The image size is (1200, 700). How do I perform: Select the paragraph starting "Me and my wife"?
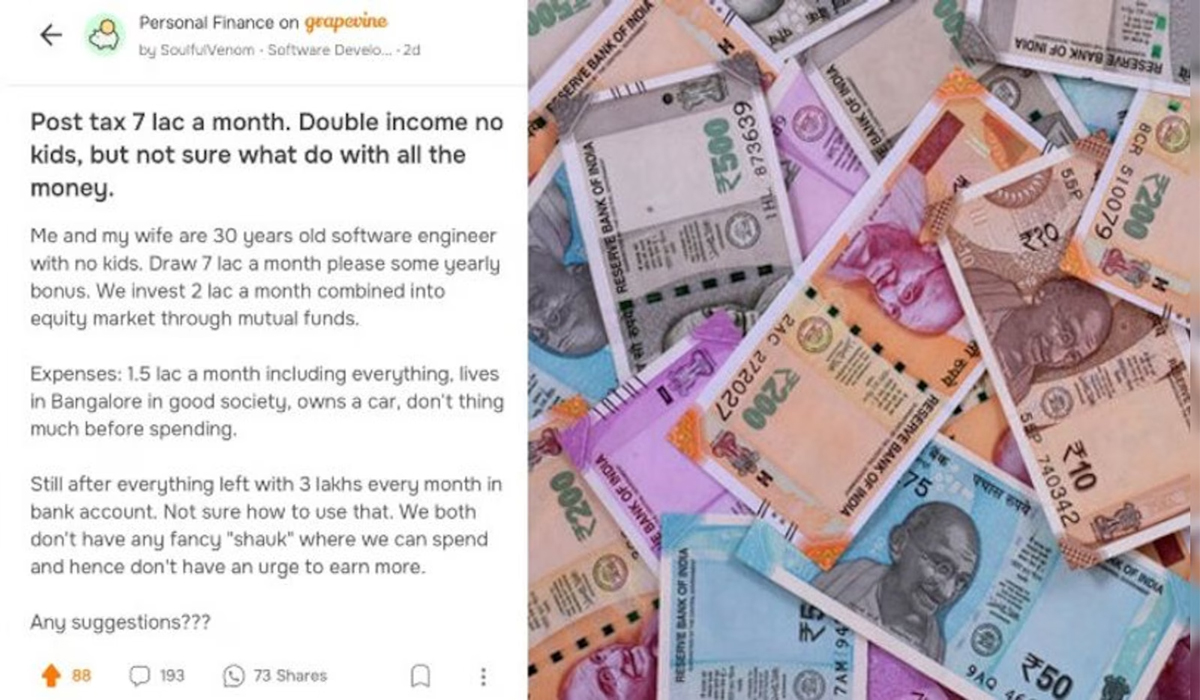(x=265, y=278)
